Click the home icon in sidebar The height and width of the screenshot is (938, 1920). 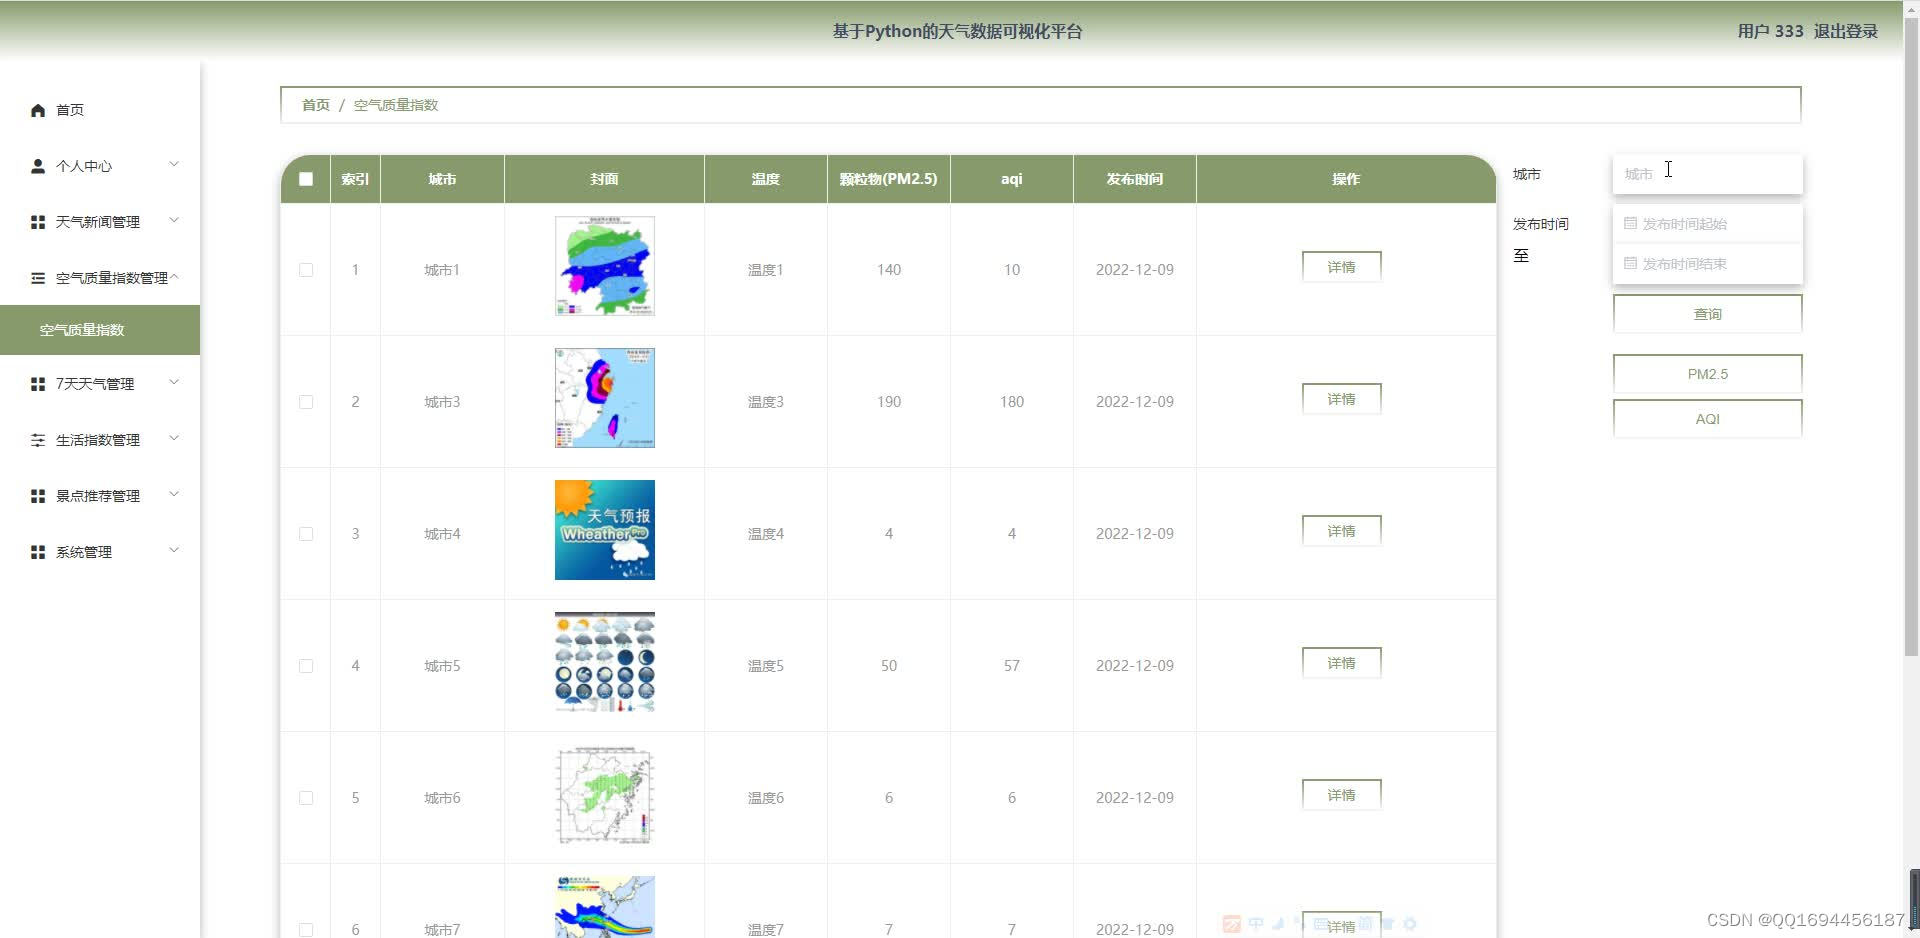tap(38, 110)
